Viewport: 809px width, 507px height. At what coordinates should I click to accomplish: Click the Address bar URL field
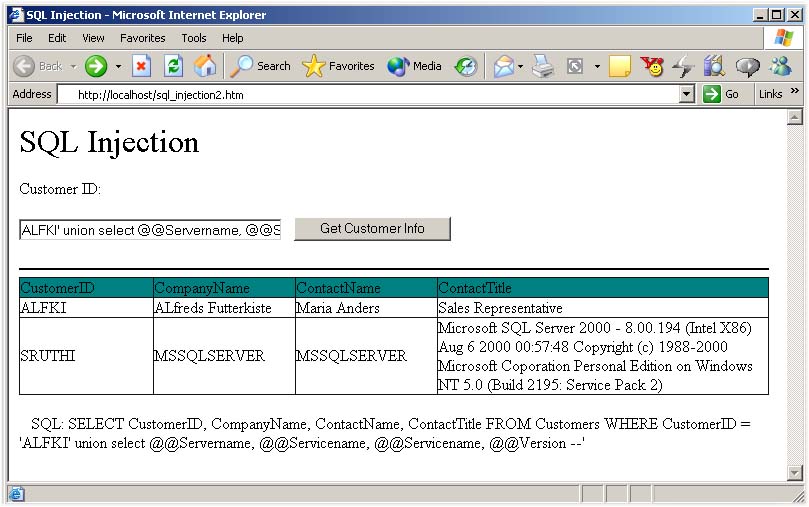[x=368, y=94]
